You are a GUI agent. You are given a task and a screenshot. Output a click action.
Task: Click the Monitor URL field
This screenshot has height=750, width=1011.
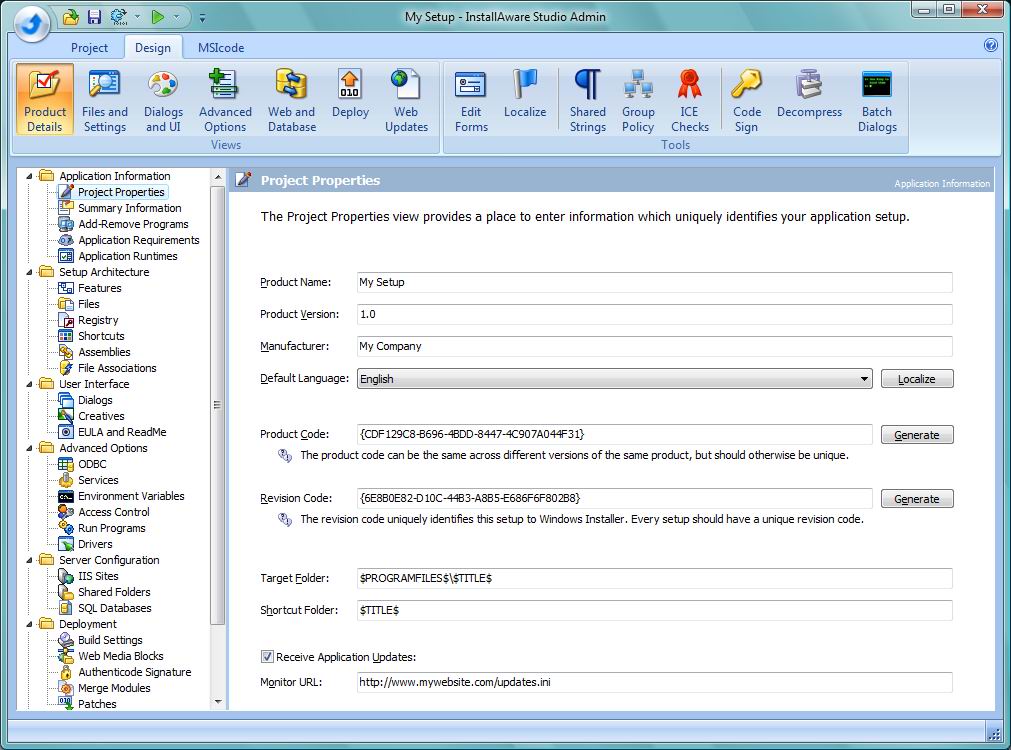[654, 682]
